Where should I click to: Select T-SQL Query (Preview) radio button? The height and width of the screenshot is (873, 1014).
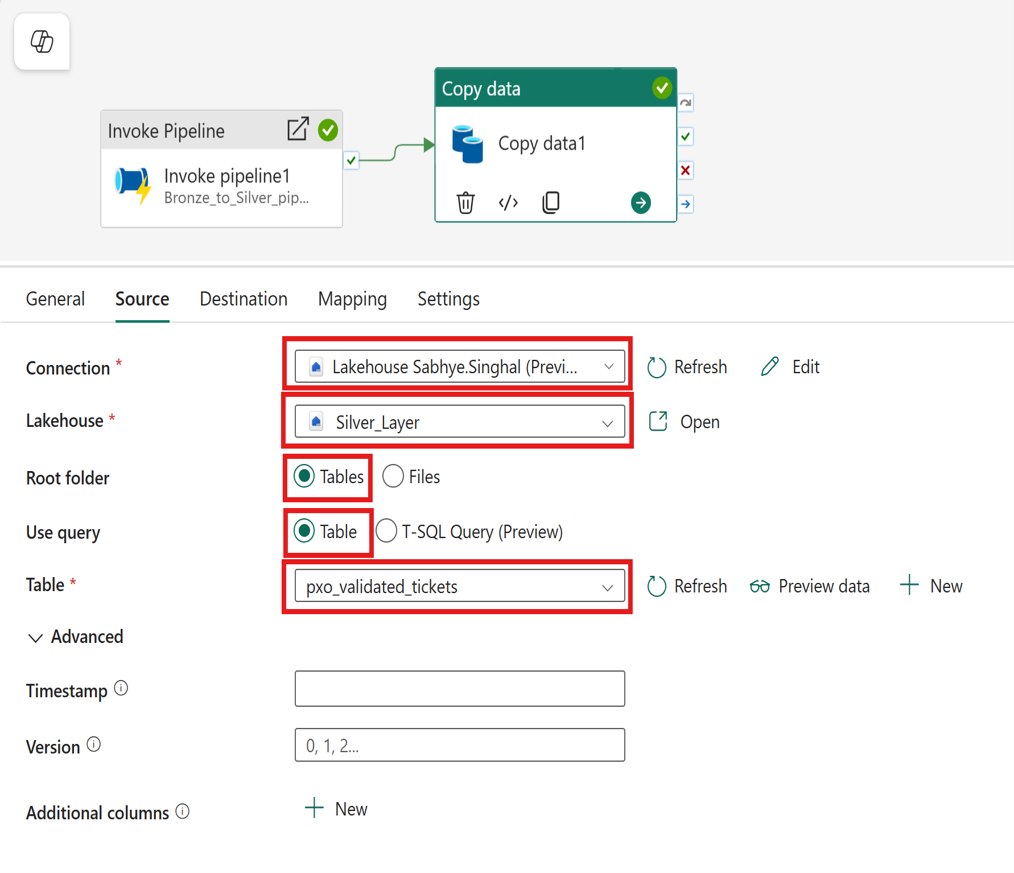pos(386,532)
